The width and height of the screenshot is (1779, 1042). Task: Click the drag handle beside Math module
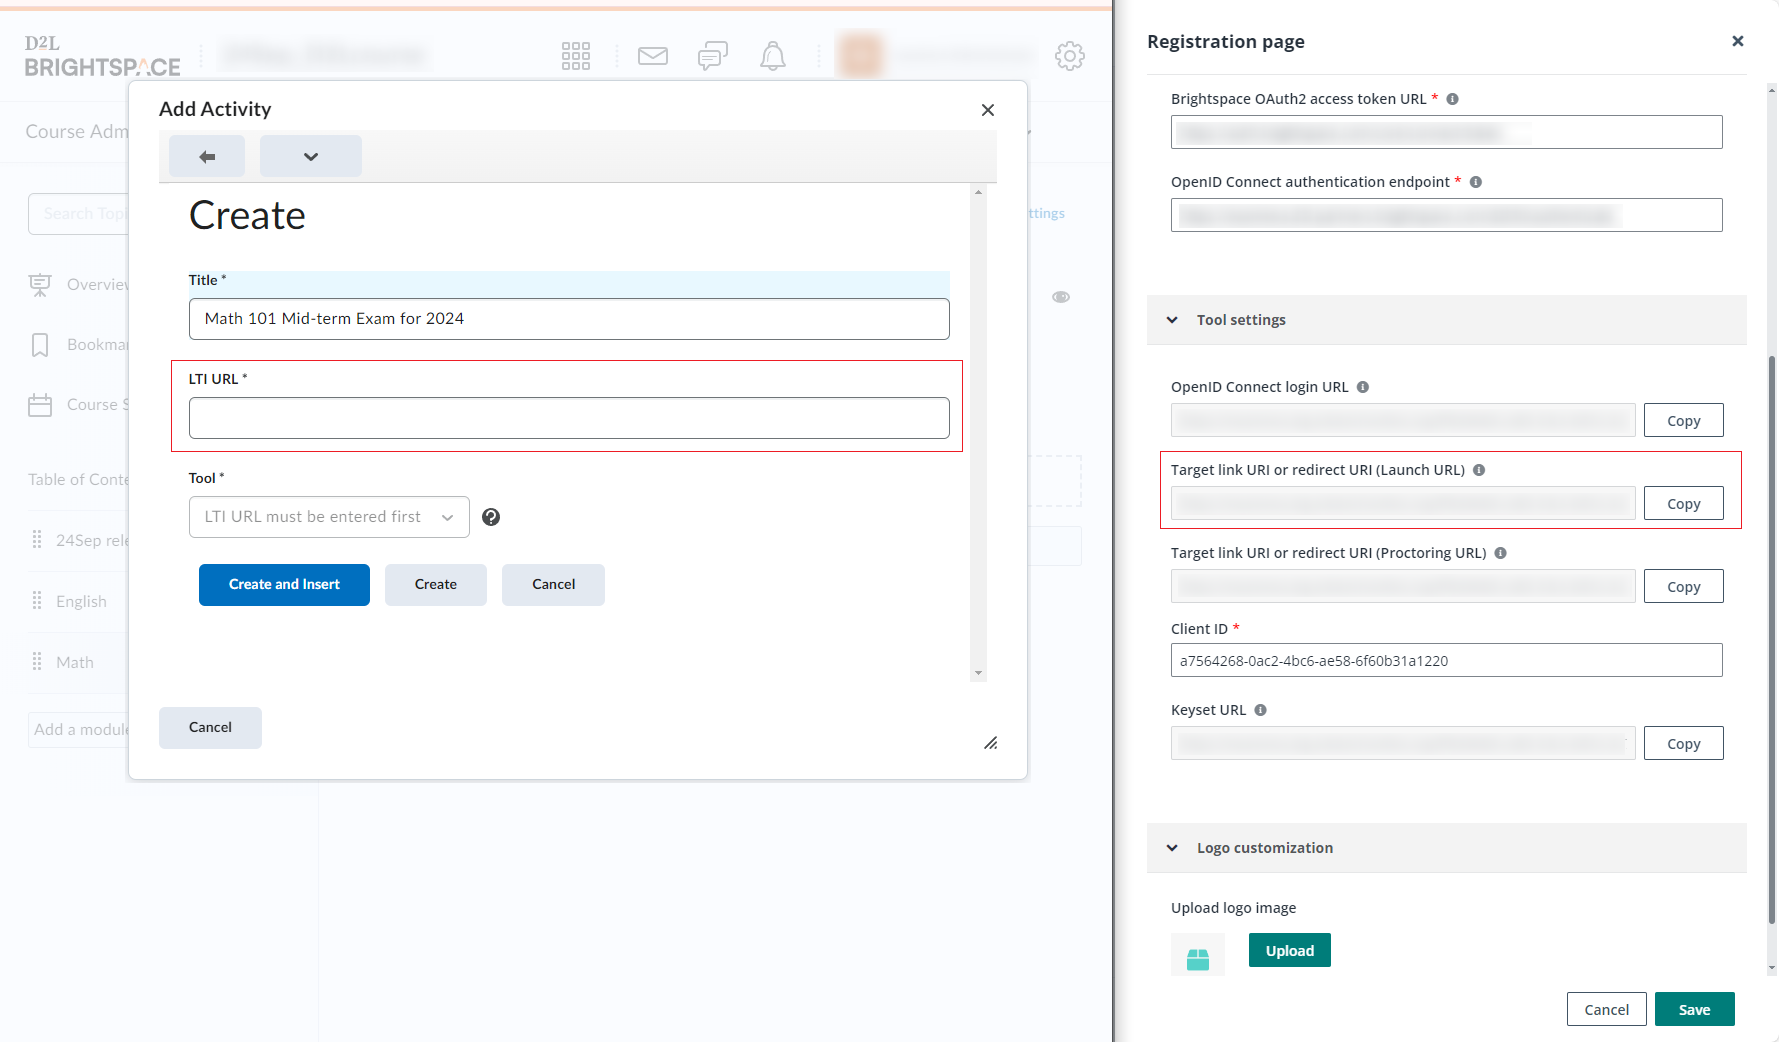point(37,662)
